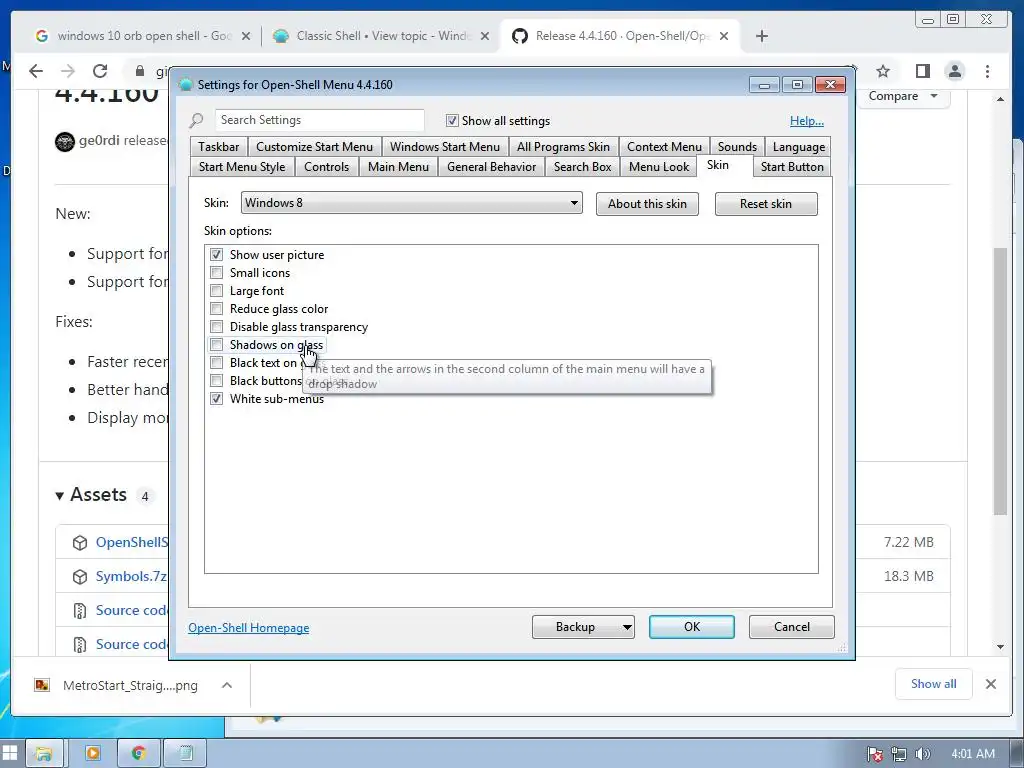Open a new Chrome tab with plus
The image size is (1024, 768).
(761, 36)
